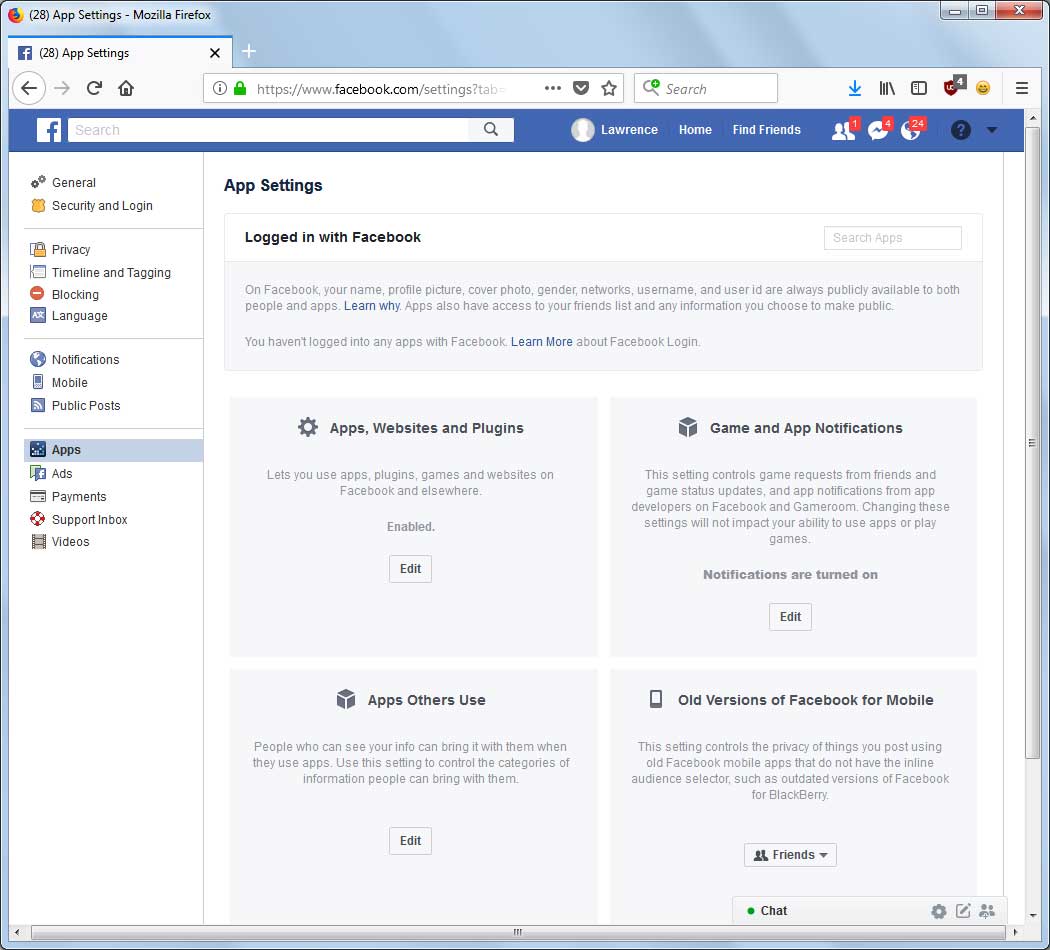1050x950 pixels.
Task: Go to Firefox home page
Action: [126, 88]
